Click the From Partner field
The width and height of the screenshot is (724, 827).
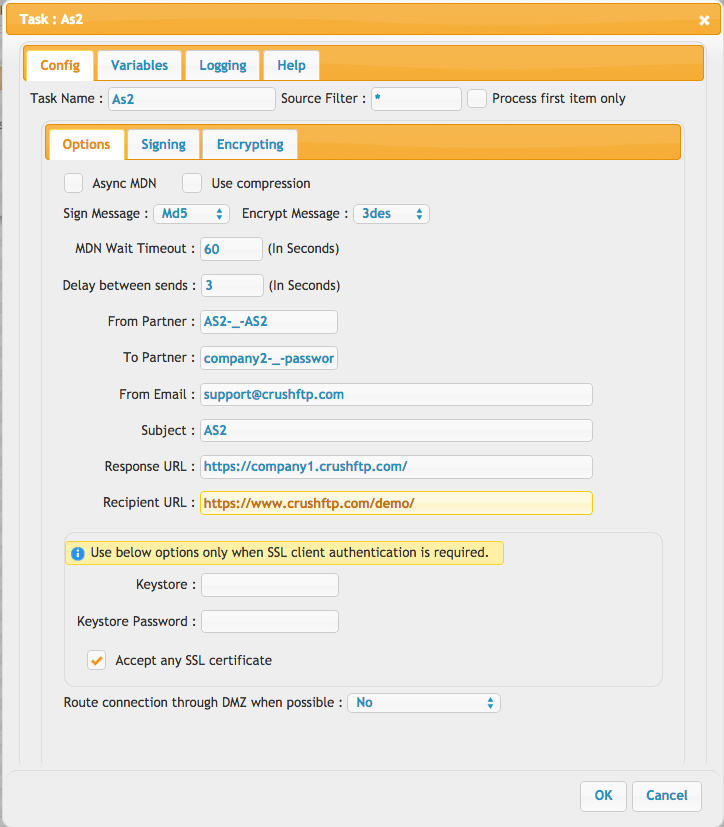pos(269,322)
